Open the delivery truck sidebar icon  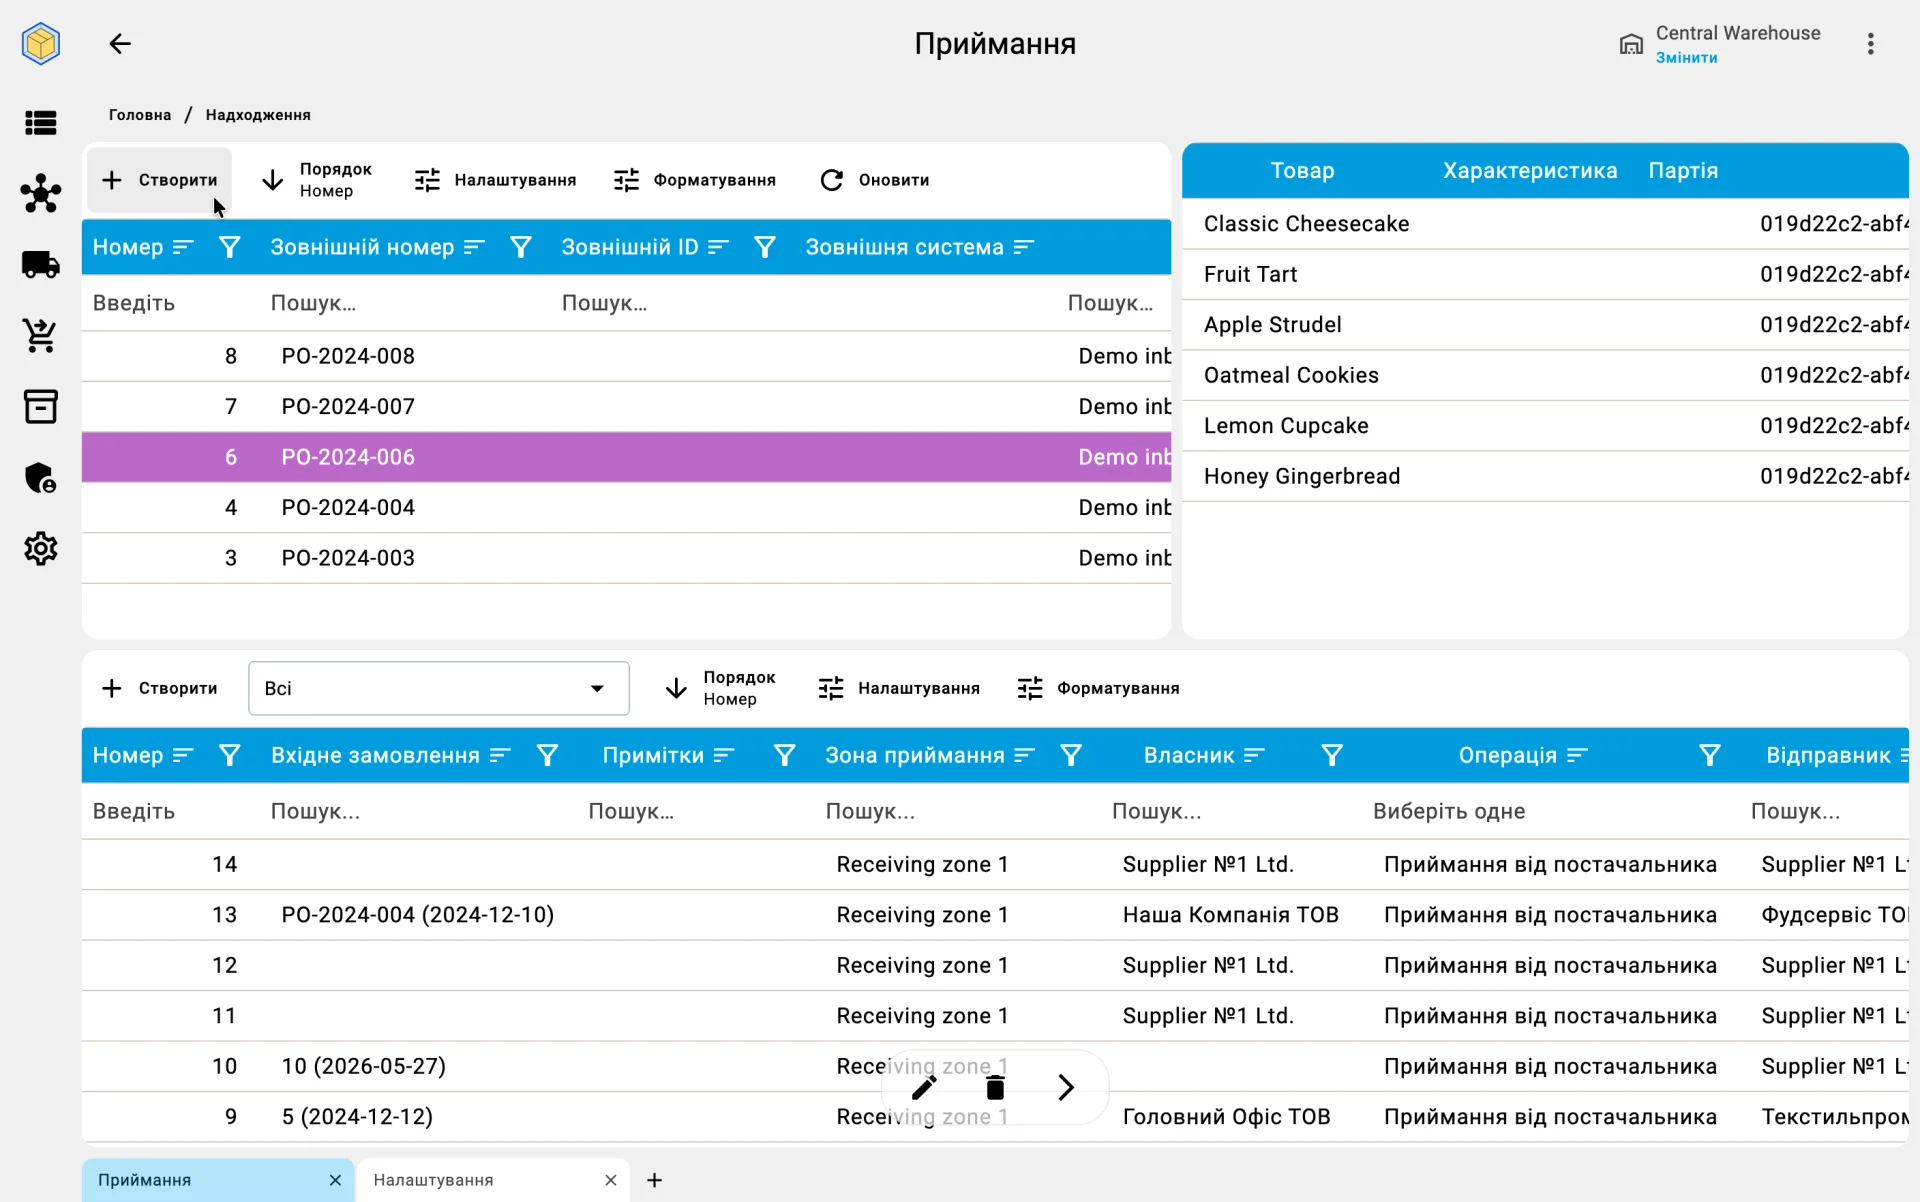(x=41, y=265)
